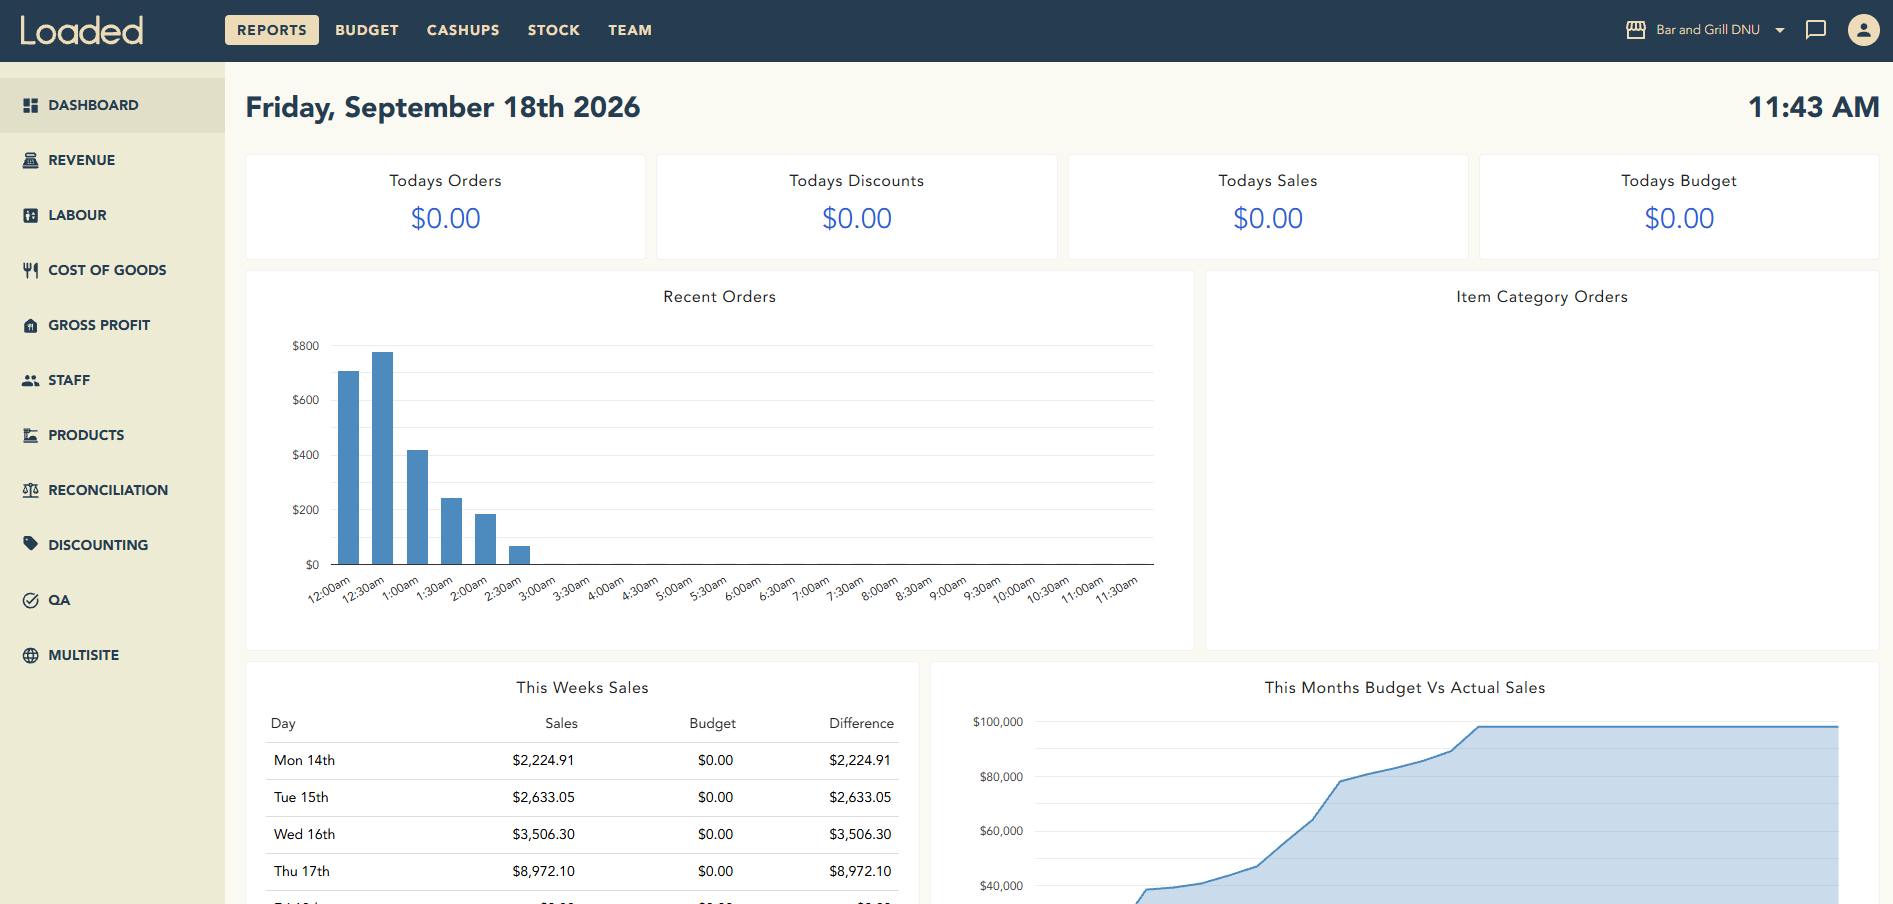Select Multisite in sidebar
Image resolution: width=1893 pixels, height=904 pixels.
click(x=112, y=655)
